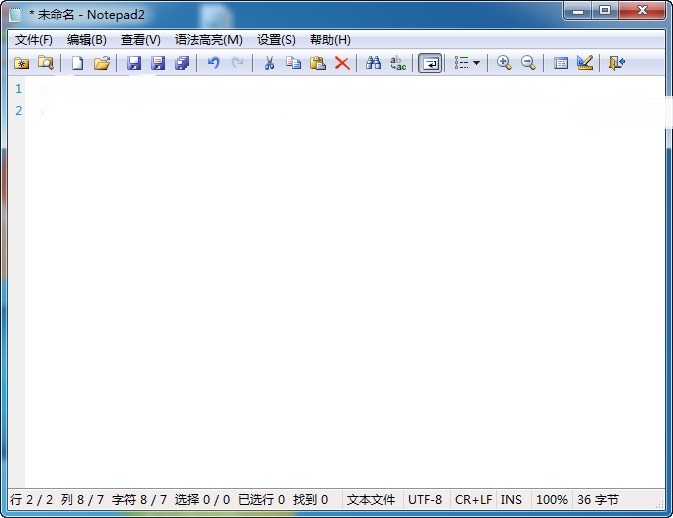Viewport: 673px width, 518px height.
Task: Click the 找到 0 status entry
Action: point(311,500)
